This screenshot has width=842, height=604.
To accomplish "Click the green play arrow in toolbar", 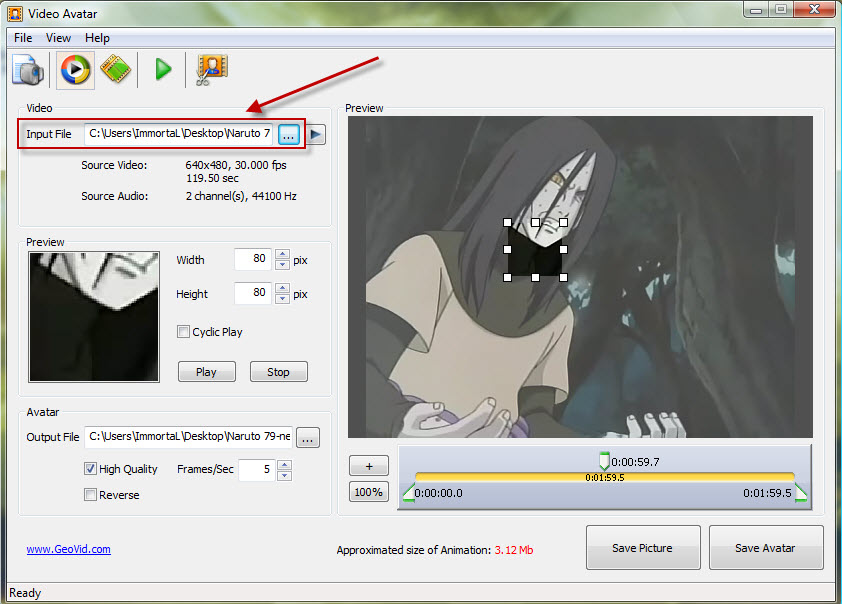I will (x=163, y=69).
